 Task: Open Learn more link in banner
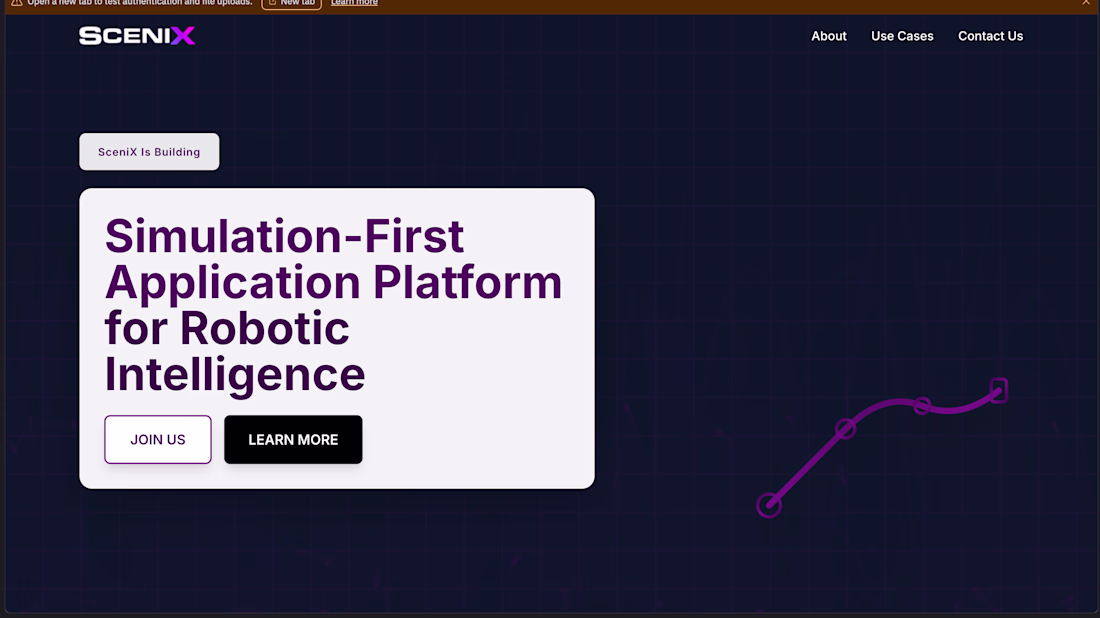[354, 3]
